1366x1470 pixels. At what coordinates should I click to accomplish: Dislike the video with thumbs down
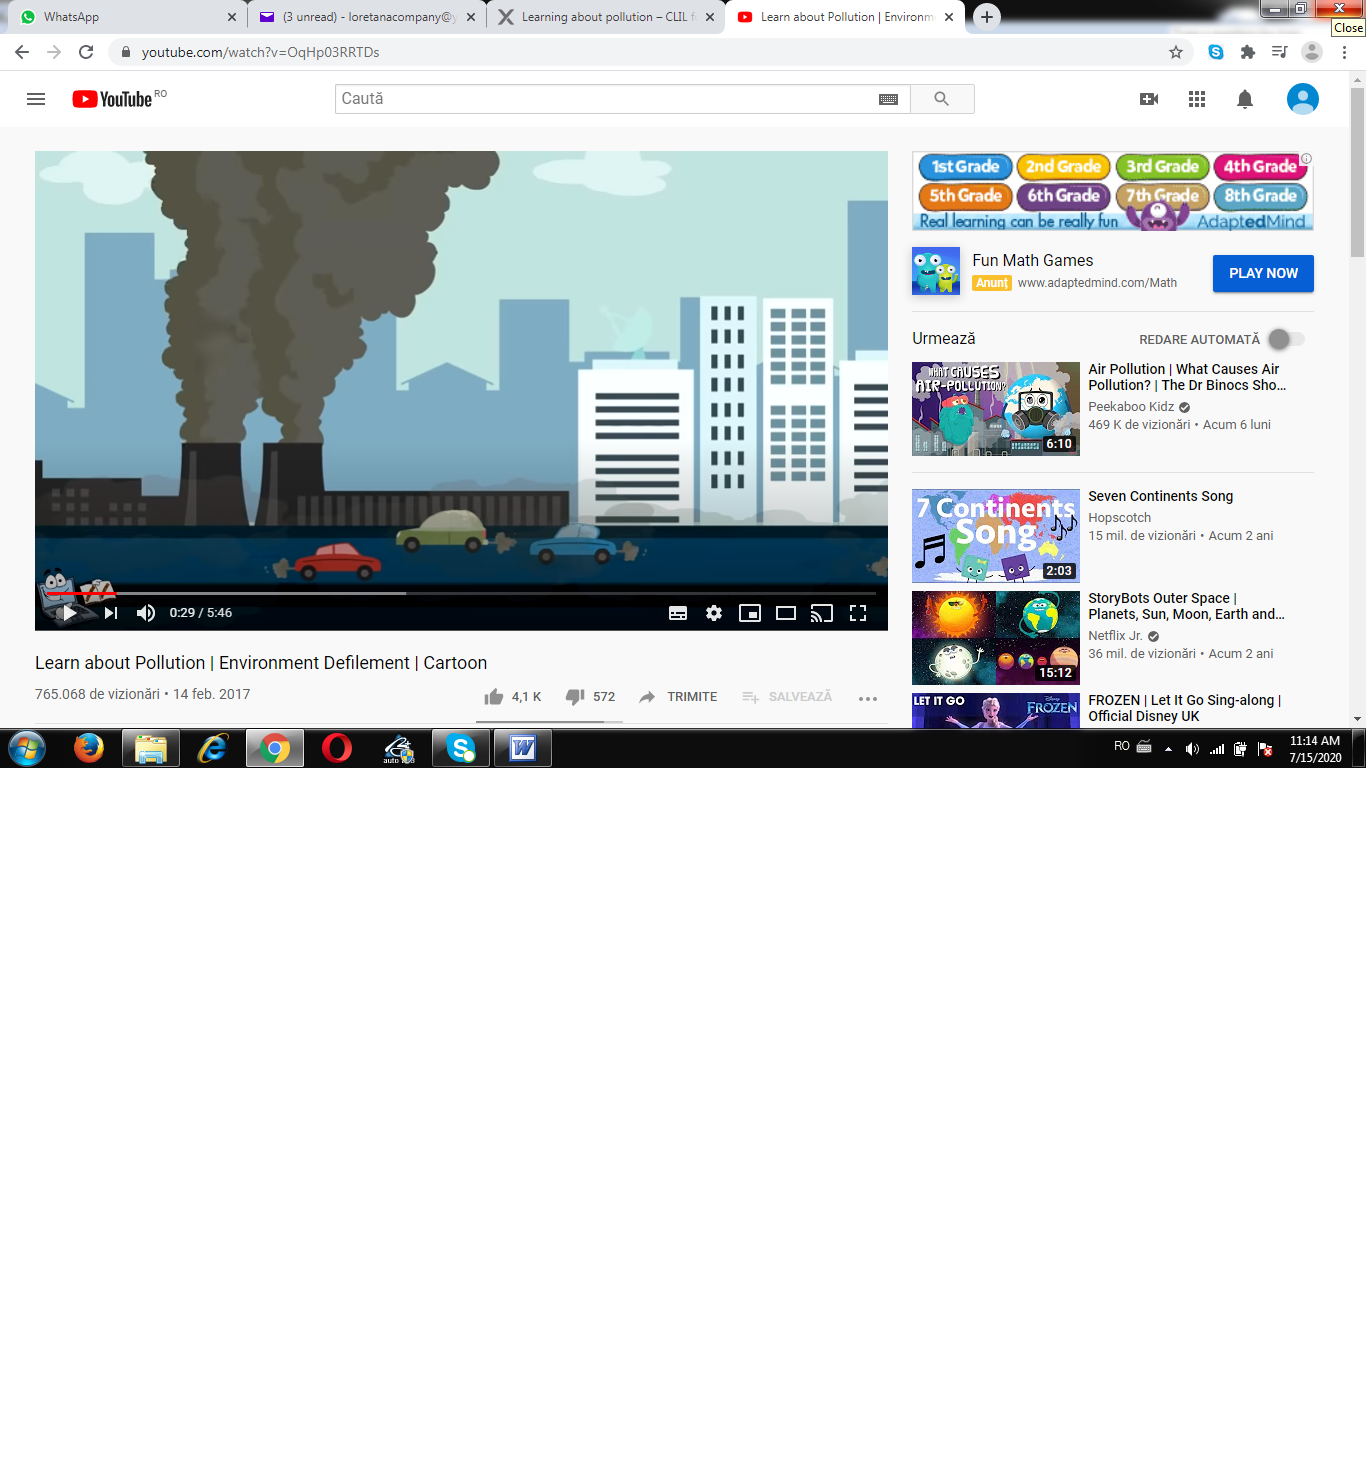(575, 697)
